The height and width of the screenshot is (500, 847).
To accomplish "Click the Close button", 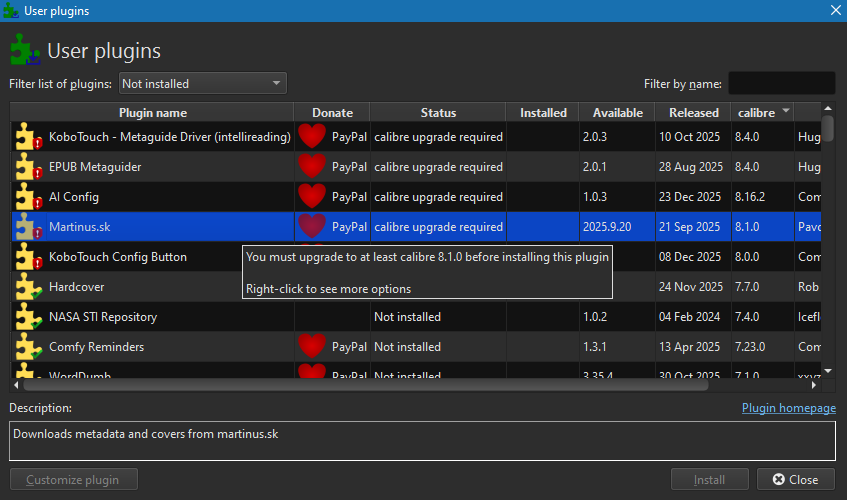I will [x=796, y=479].
